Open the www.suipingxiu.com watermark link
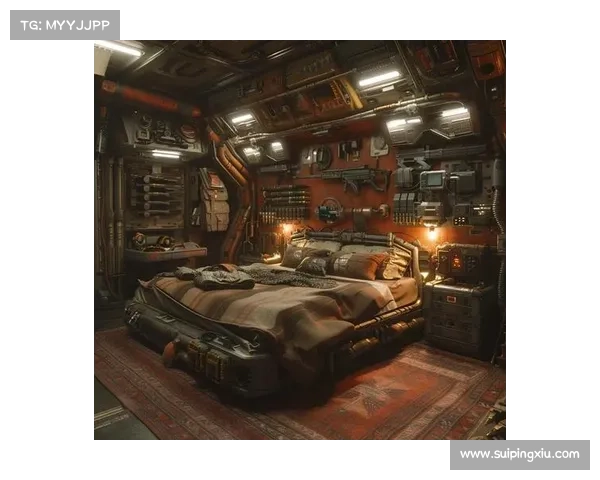Screen dimensions: 600x480 coord(519,454)
